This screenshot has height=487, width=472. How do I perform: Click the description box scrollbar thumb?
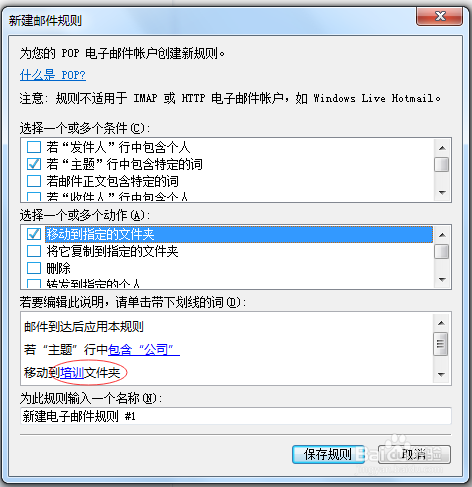point(441,344)
